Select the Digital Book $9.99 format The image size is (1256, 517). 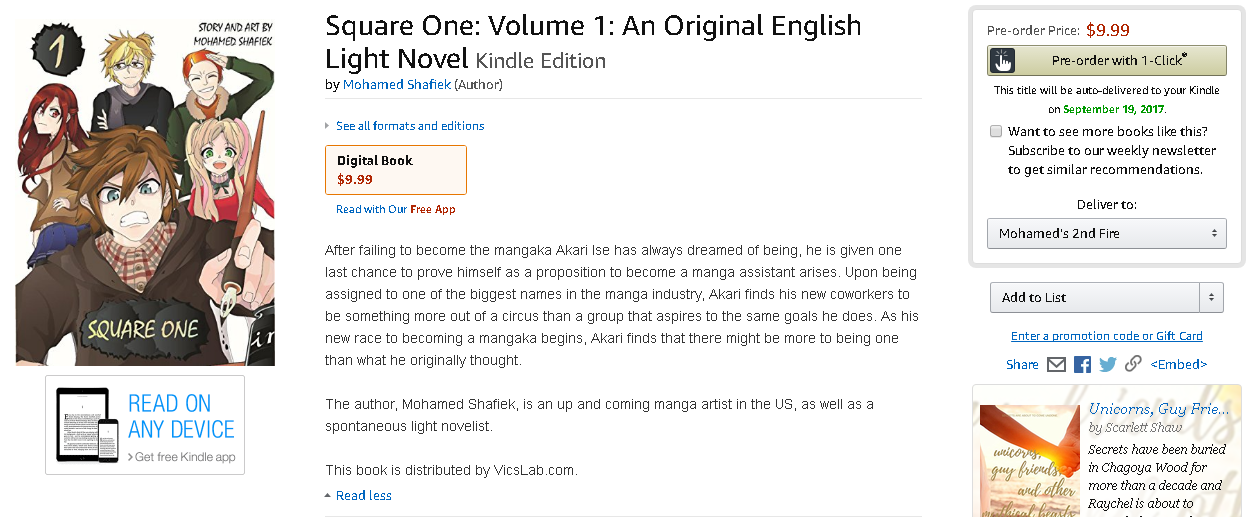[x=396, y=170]
